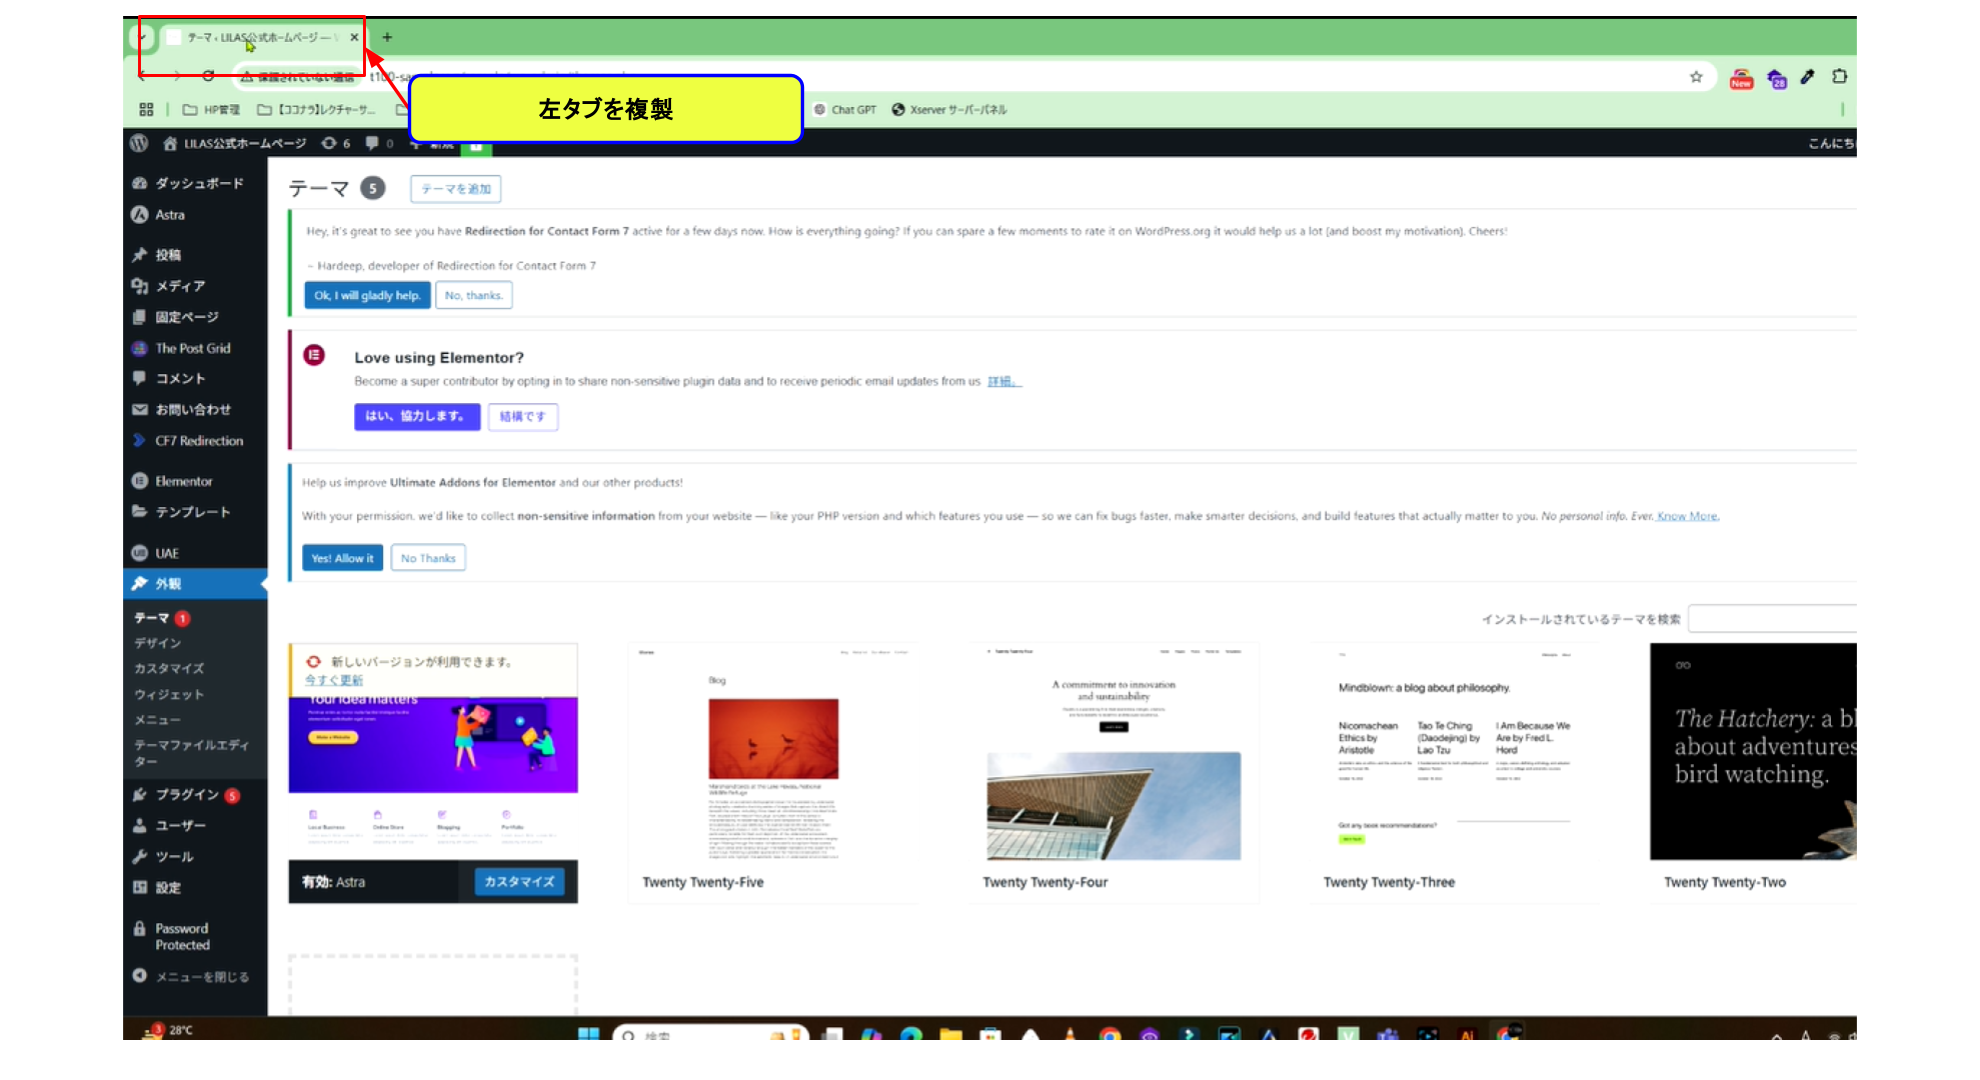
Task: Open カスタマイズ submenu item
Action: 169,668
